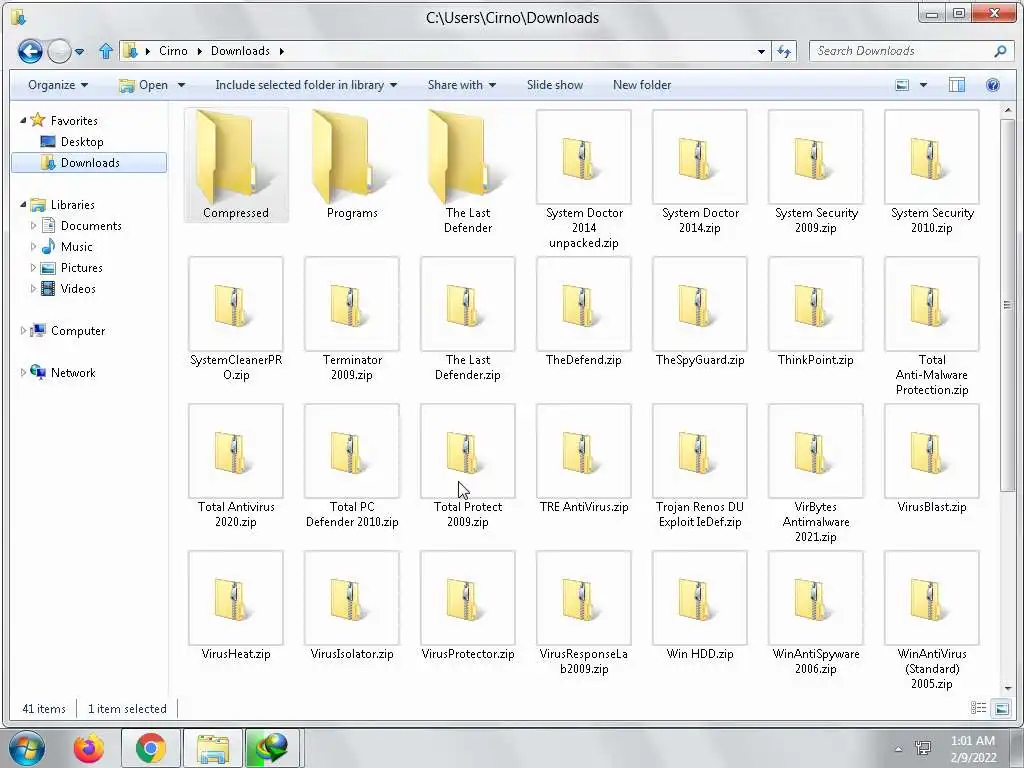Select Desktop in Favorites
This screenshot has height=768, width=1024.
coord(82,142)
